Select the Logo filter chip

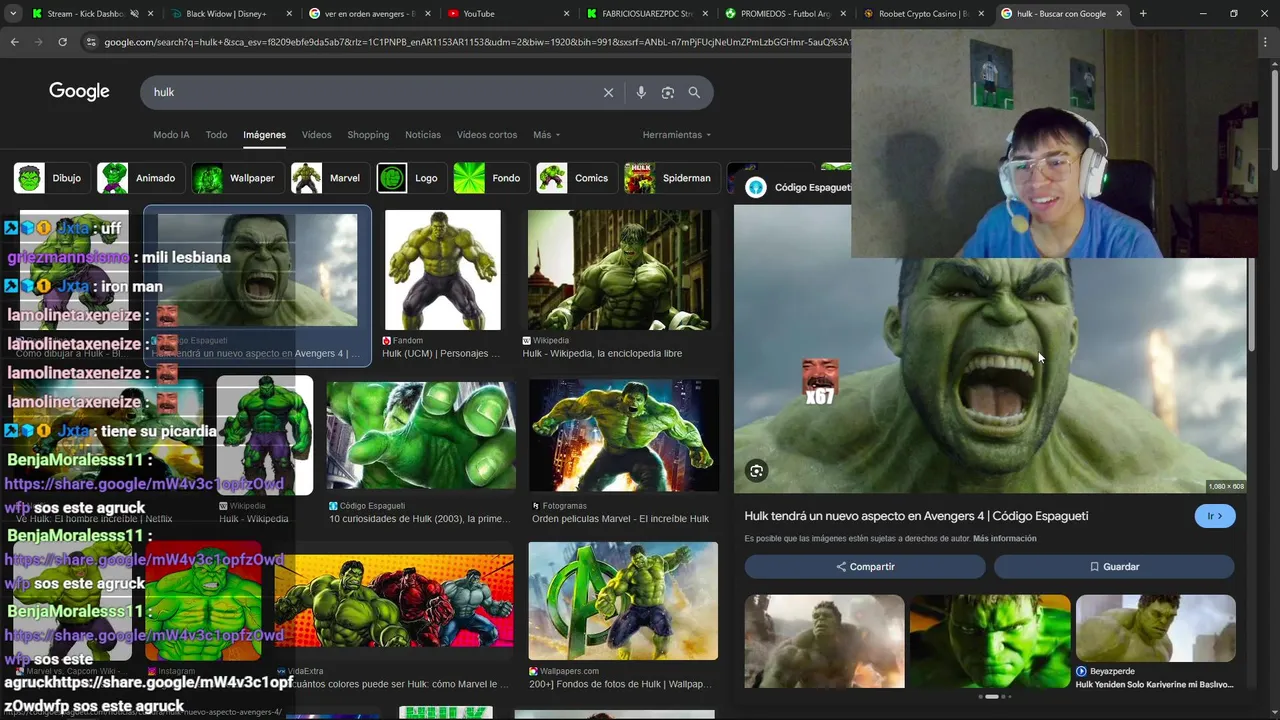click(x=411, y=178)
